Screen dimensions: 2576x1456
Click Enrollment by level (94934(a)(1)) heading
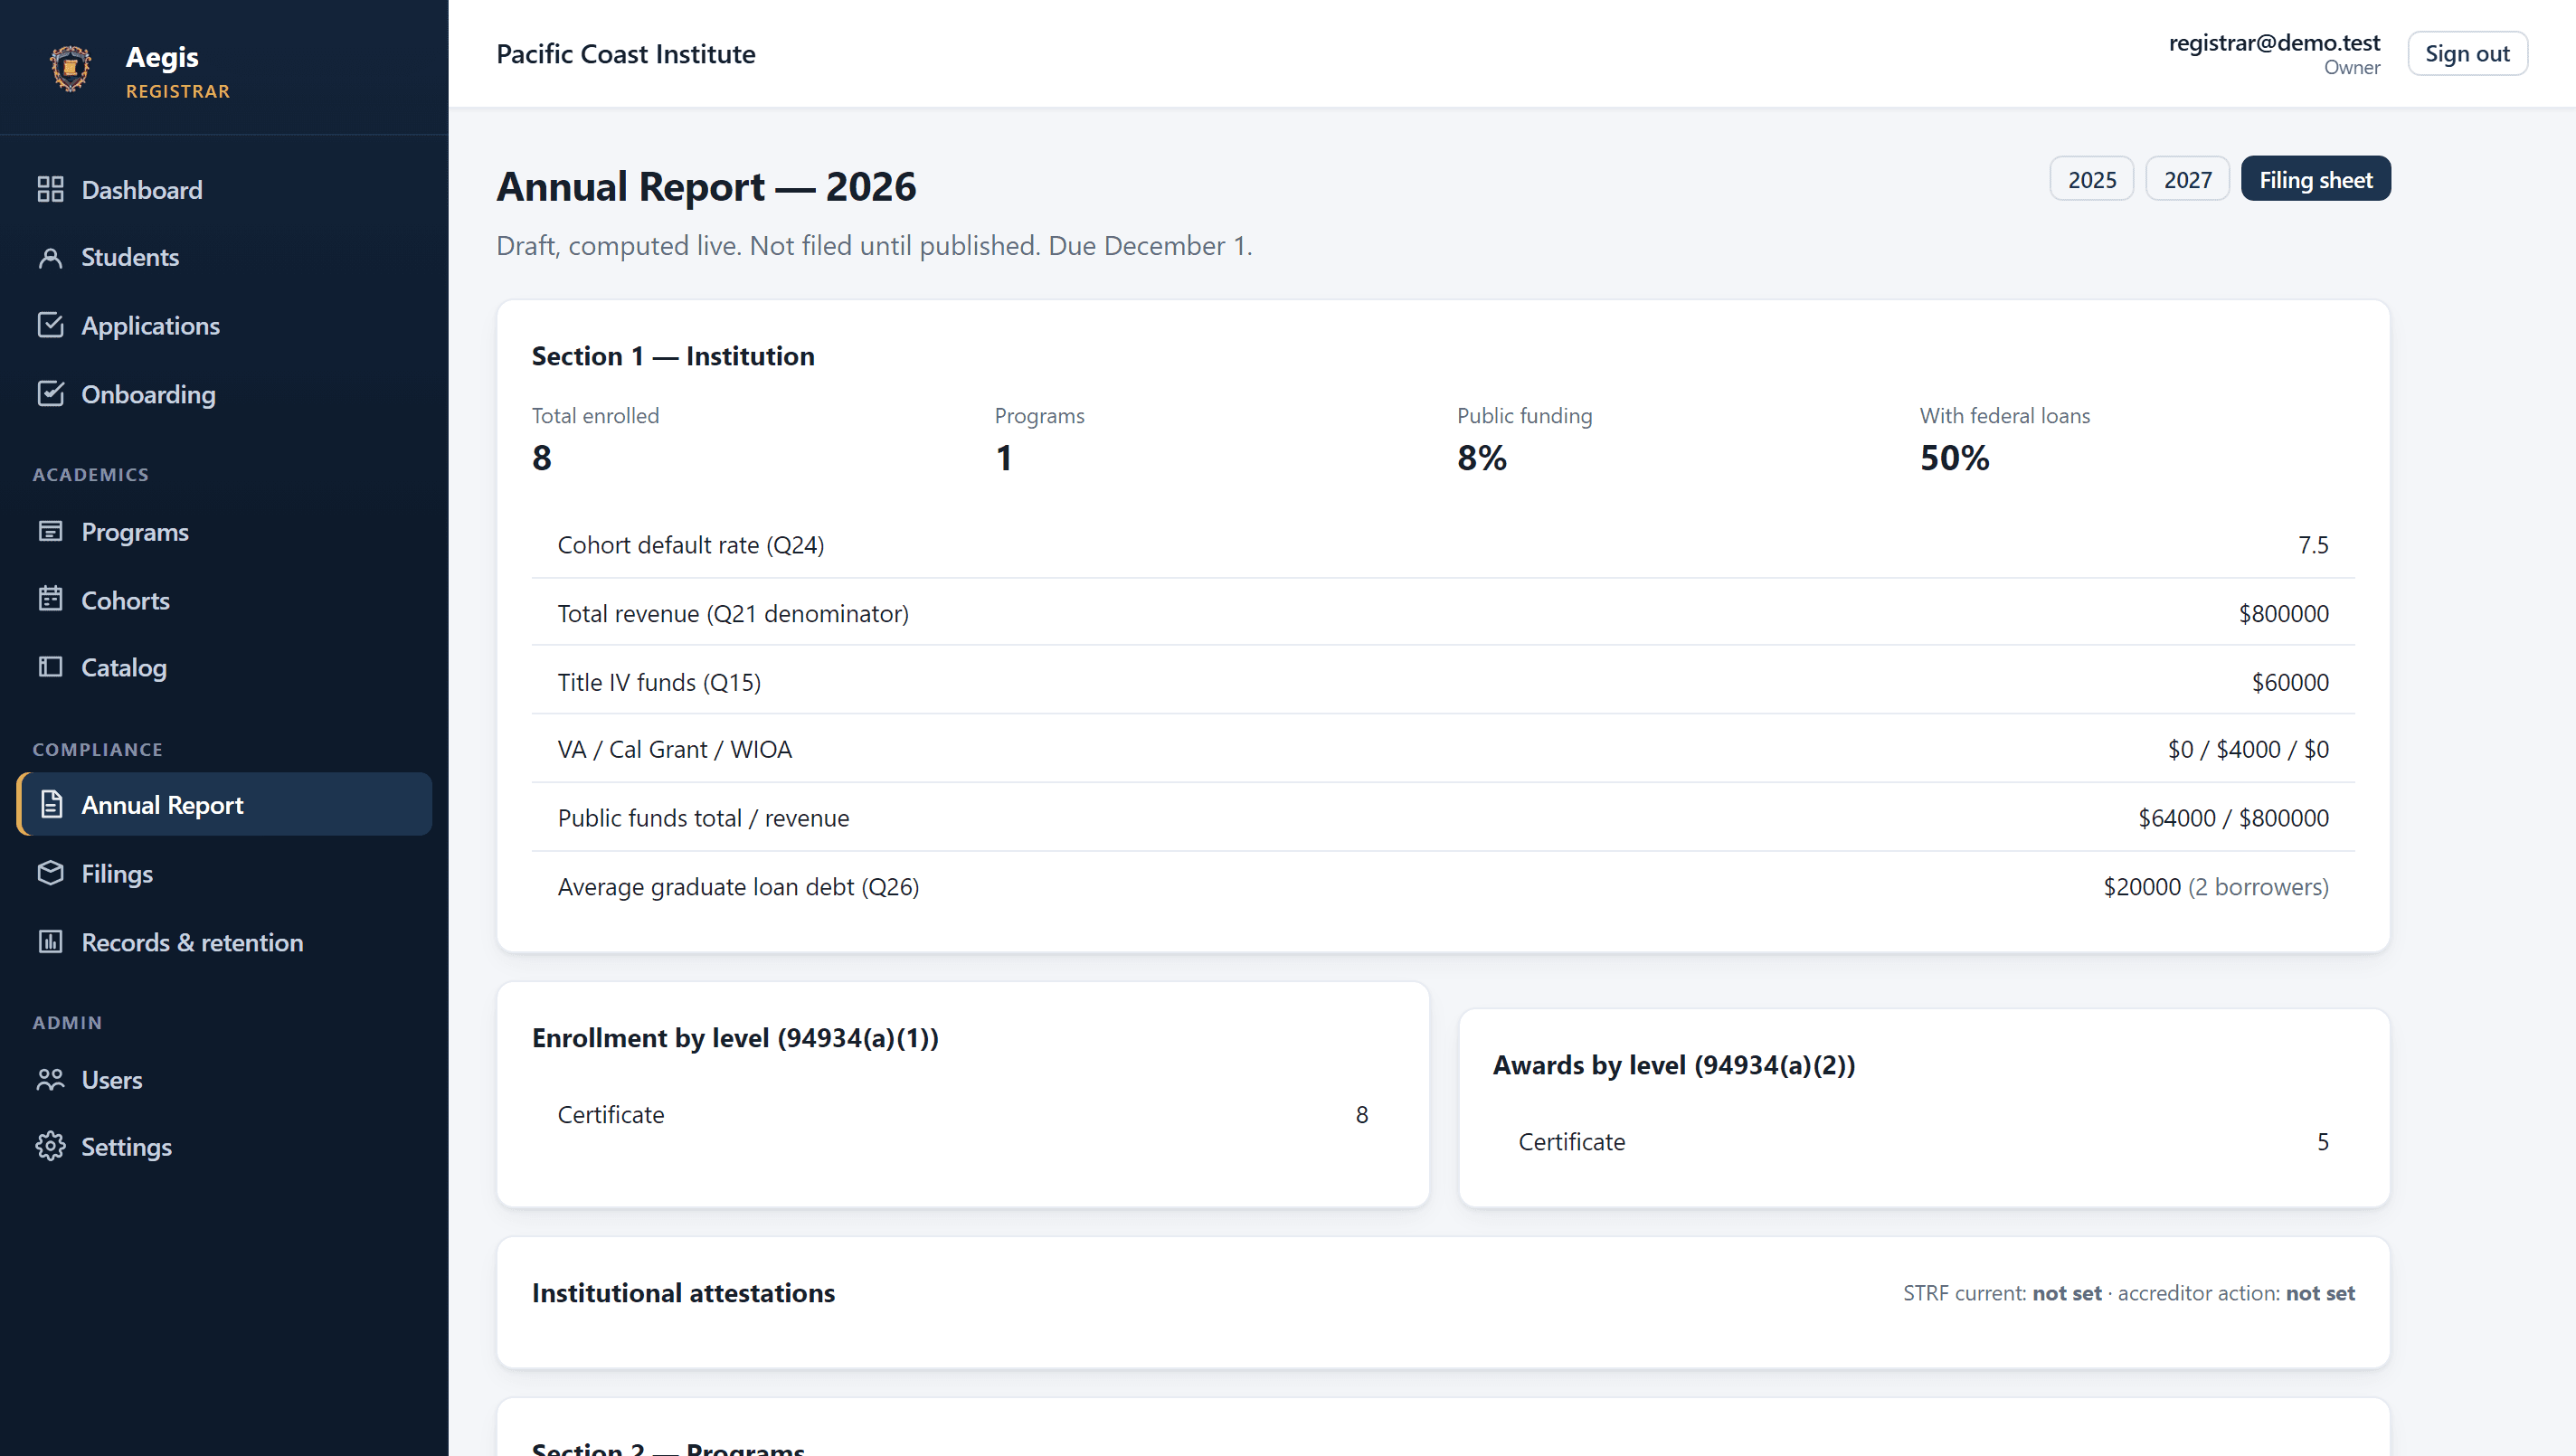pyautogui.click(x=735, y=1038)
